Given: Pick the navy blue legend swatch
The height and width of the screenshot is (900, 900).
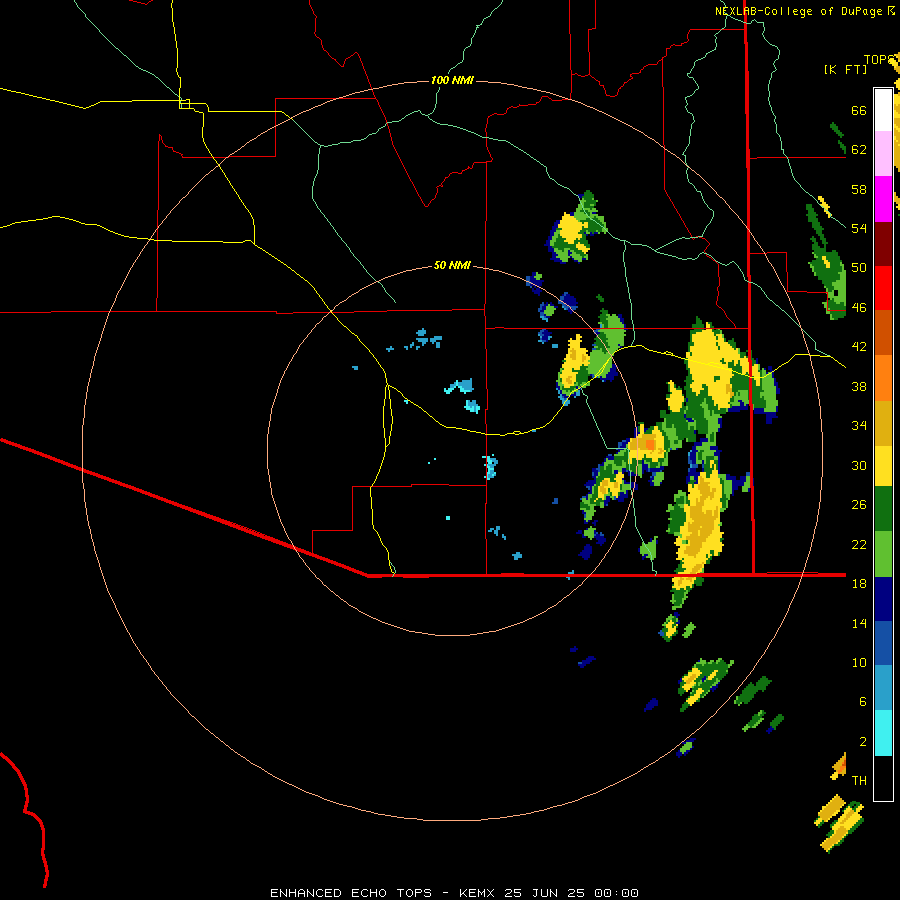Looking at the screenshot, I should pos(883,599).
